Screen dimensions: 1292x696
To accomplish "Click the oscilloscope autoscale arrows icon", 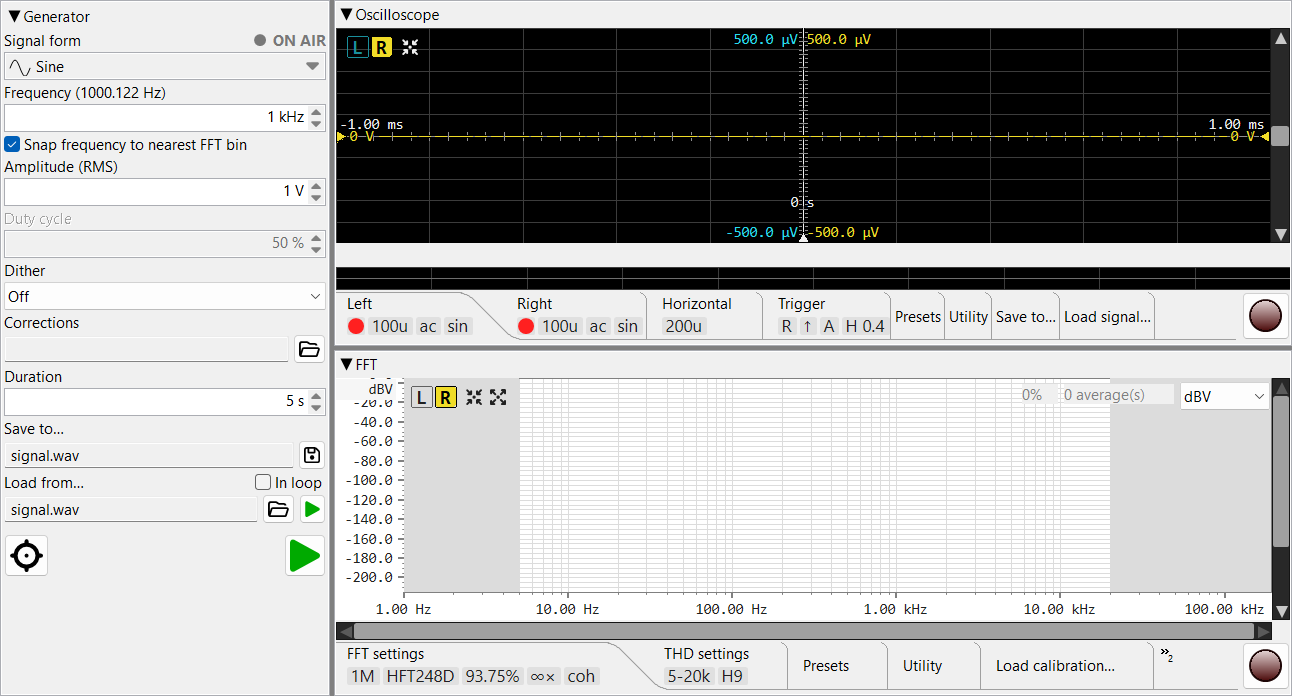I will (410, 47).
